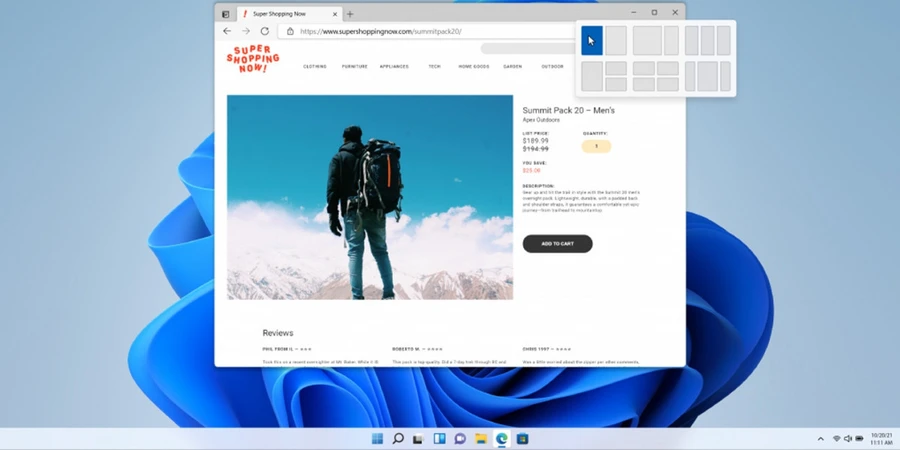Image resolution: width=900 pixels, height=450 pixels.
Task: Click the Microsoft Edge taskbar icon
Action: pos(502,439)
